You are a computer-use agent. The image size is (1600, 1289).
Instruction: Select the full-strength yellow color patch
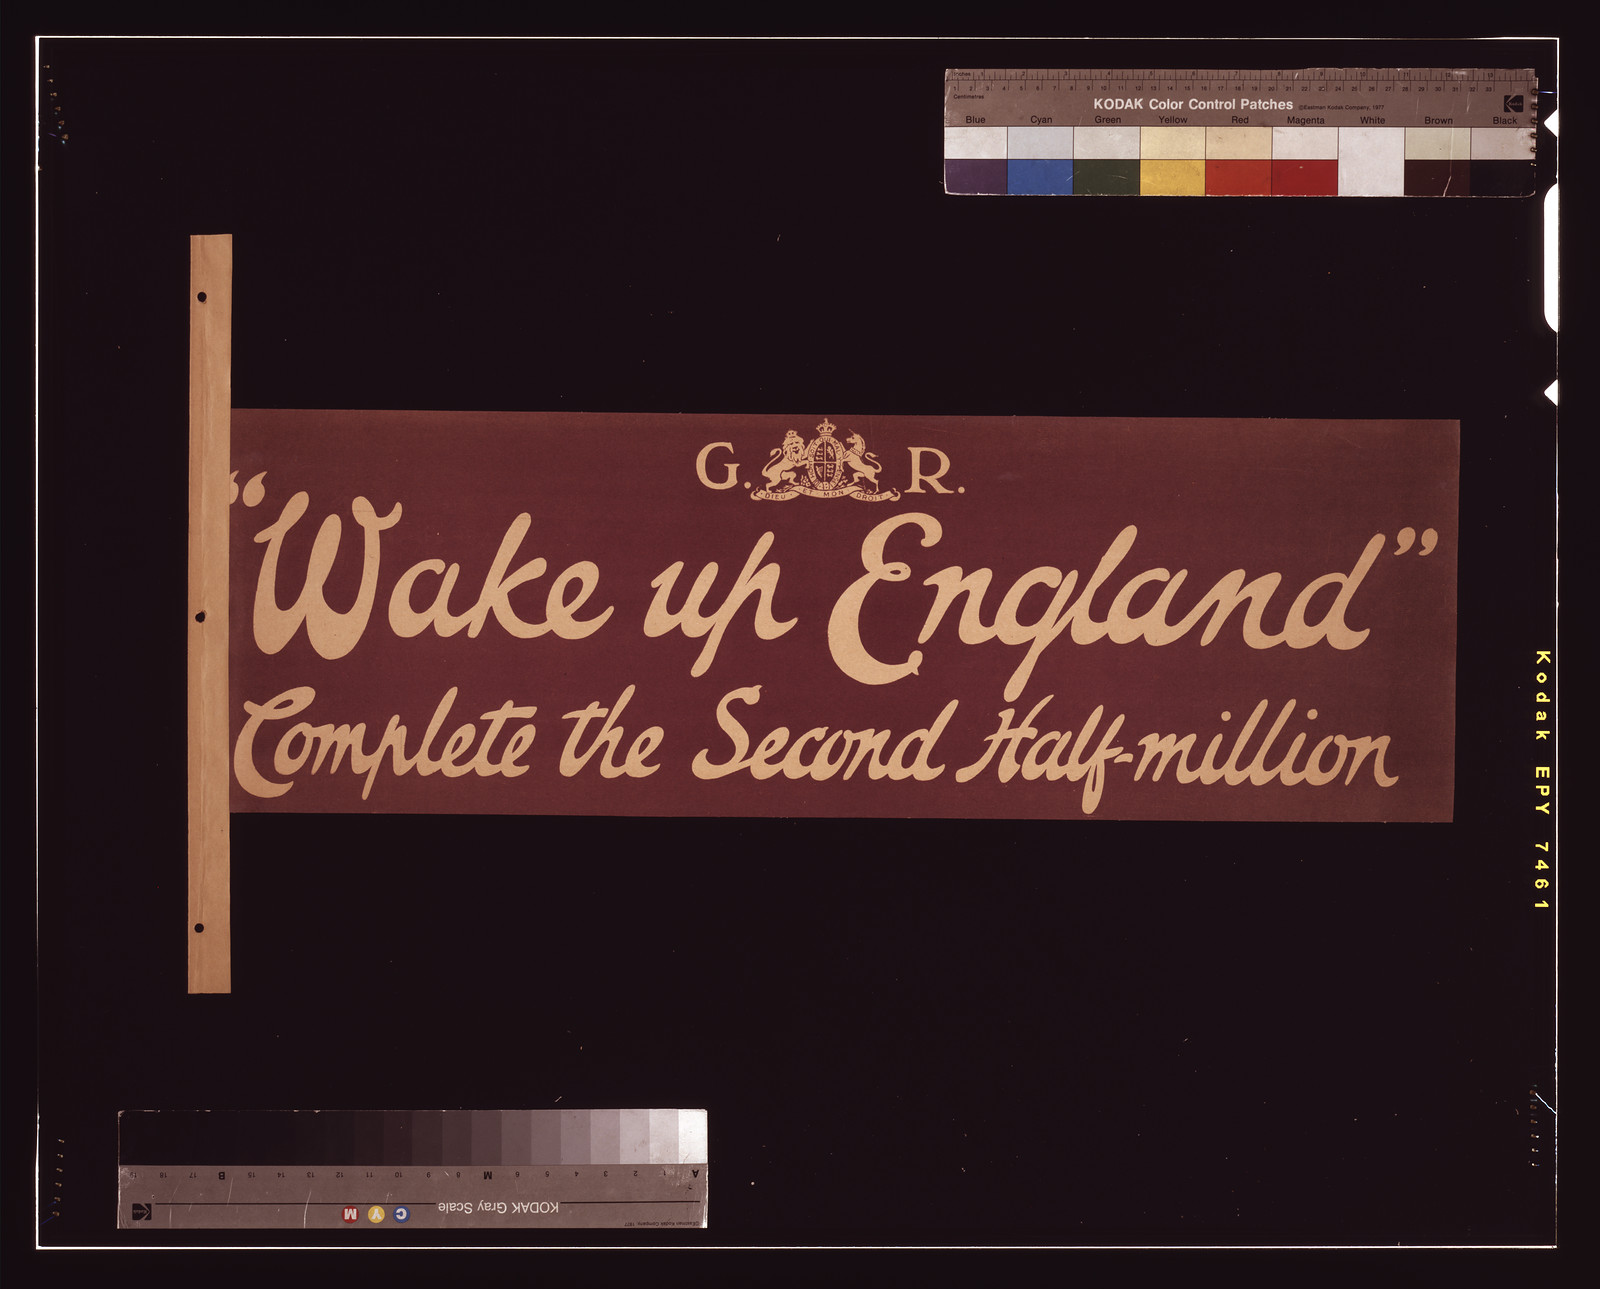click(x=1172, y=177)
